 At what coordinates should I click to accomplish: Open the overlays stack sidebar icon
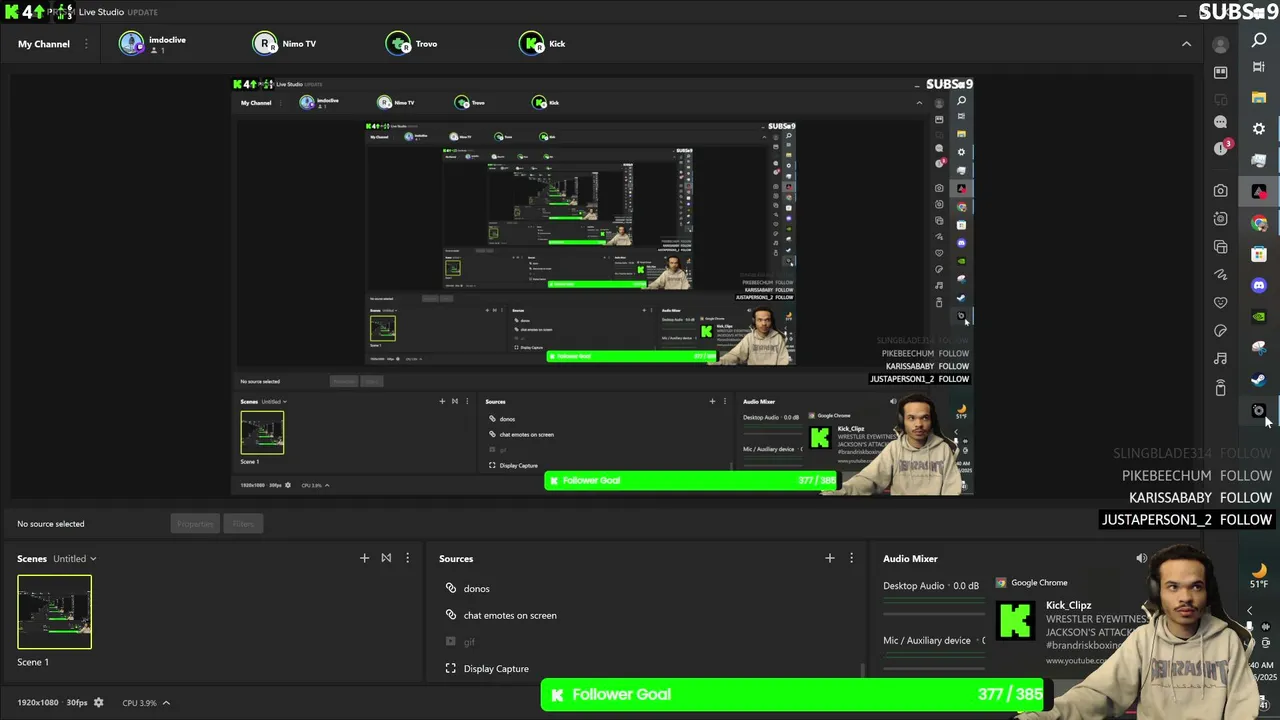click(1220, 246)
